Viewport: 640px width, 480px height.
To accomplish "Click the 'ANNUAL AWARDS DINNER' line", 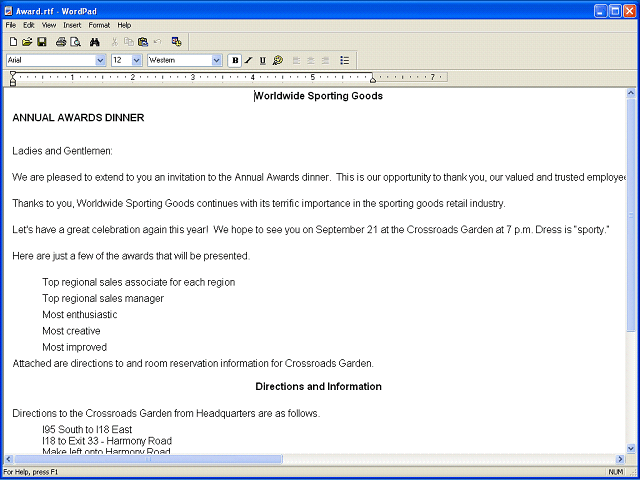I will (x=78, y=118).
